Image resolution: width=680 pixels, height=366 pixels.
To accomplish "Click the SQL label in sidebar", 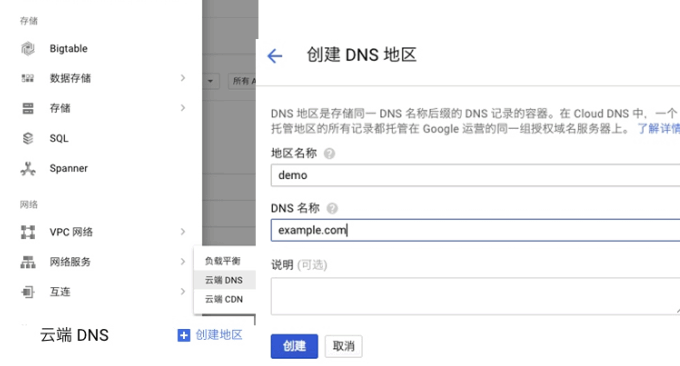I will (59, 138).
